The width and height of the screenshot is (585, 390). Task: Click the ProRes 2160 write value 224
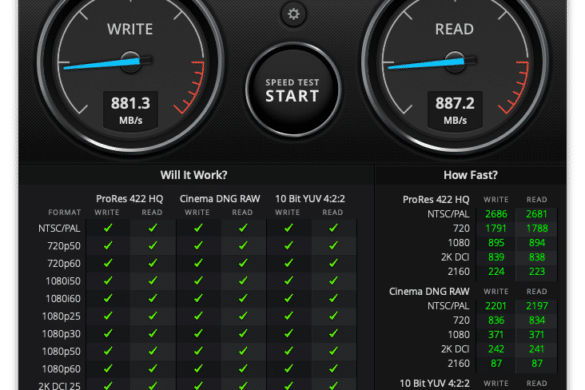pyautogui.click(x=496, y=271)
